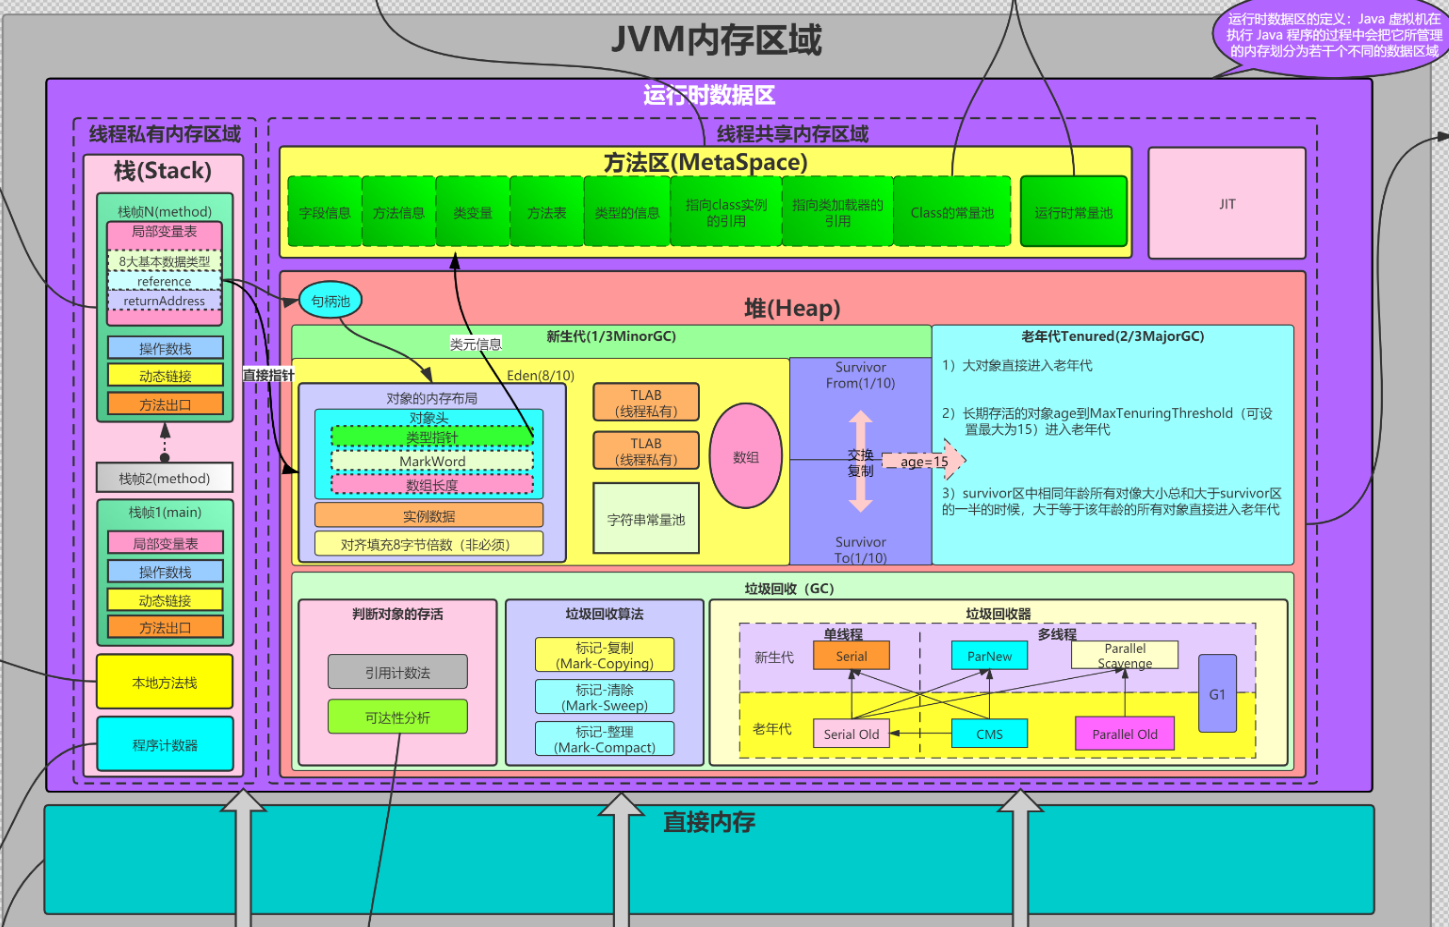This screenshot has height=927, width=1449.
Task: Select the 句柄池 ellipse
Action: (x=330, y=301)
